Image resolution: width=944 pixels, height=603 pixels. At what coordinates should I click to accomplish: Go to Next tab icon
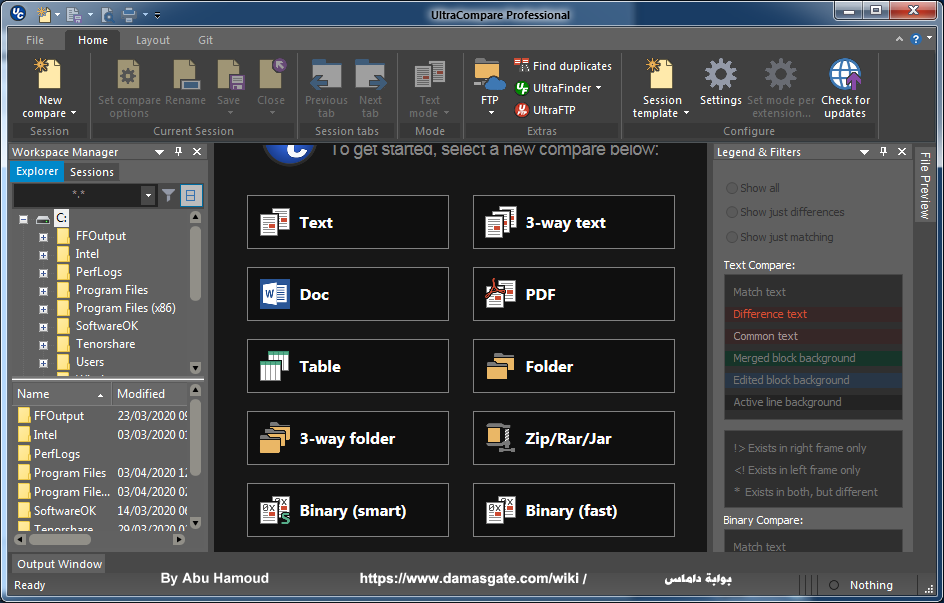pos(370,74)
